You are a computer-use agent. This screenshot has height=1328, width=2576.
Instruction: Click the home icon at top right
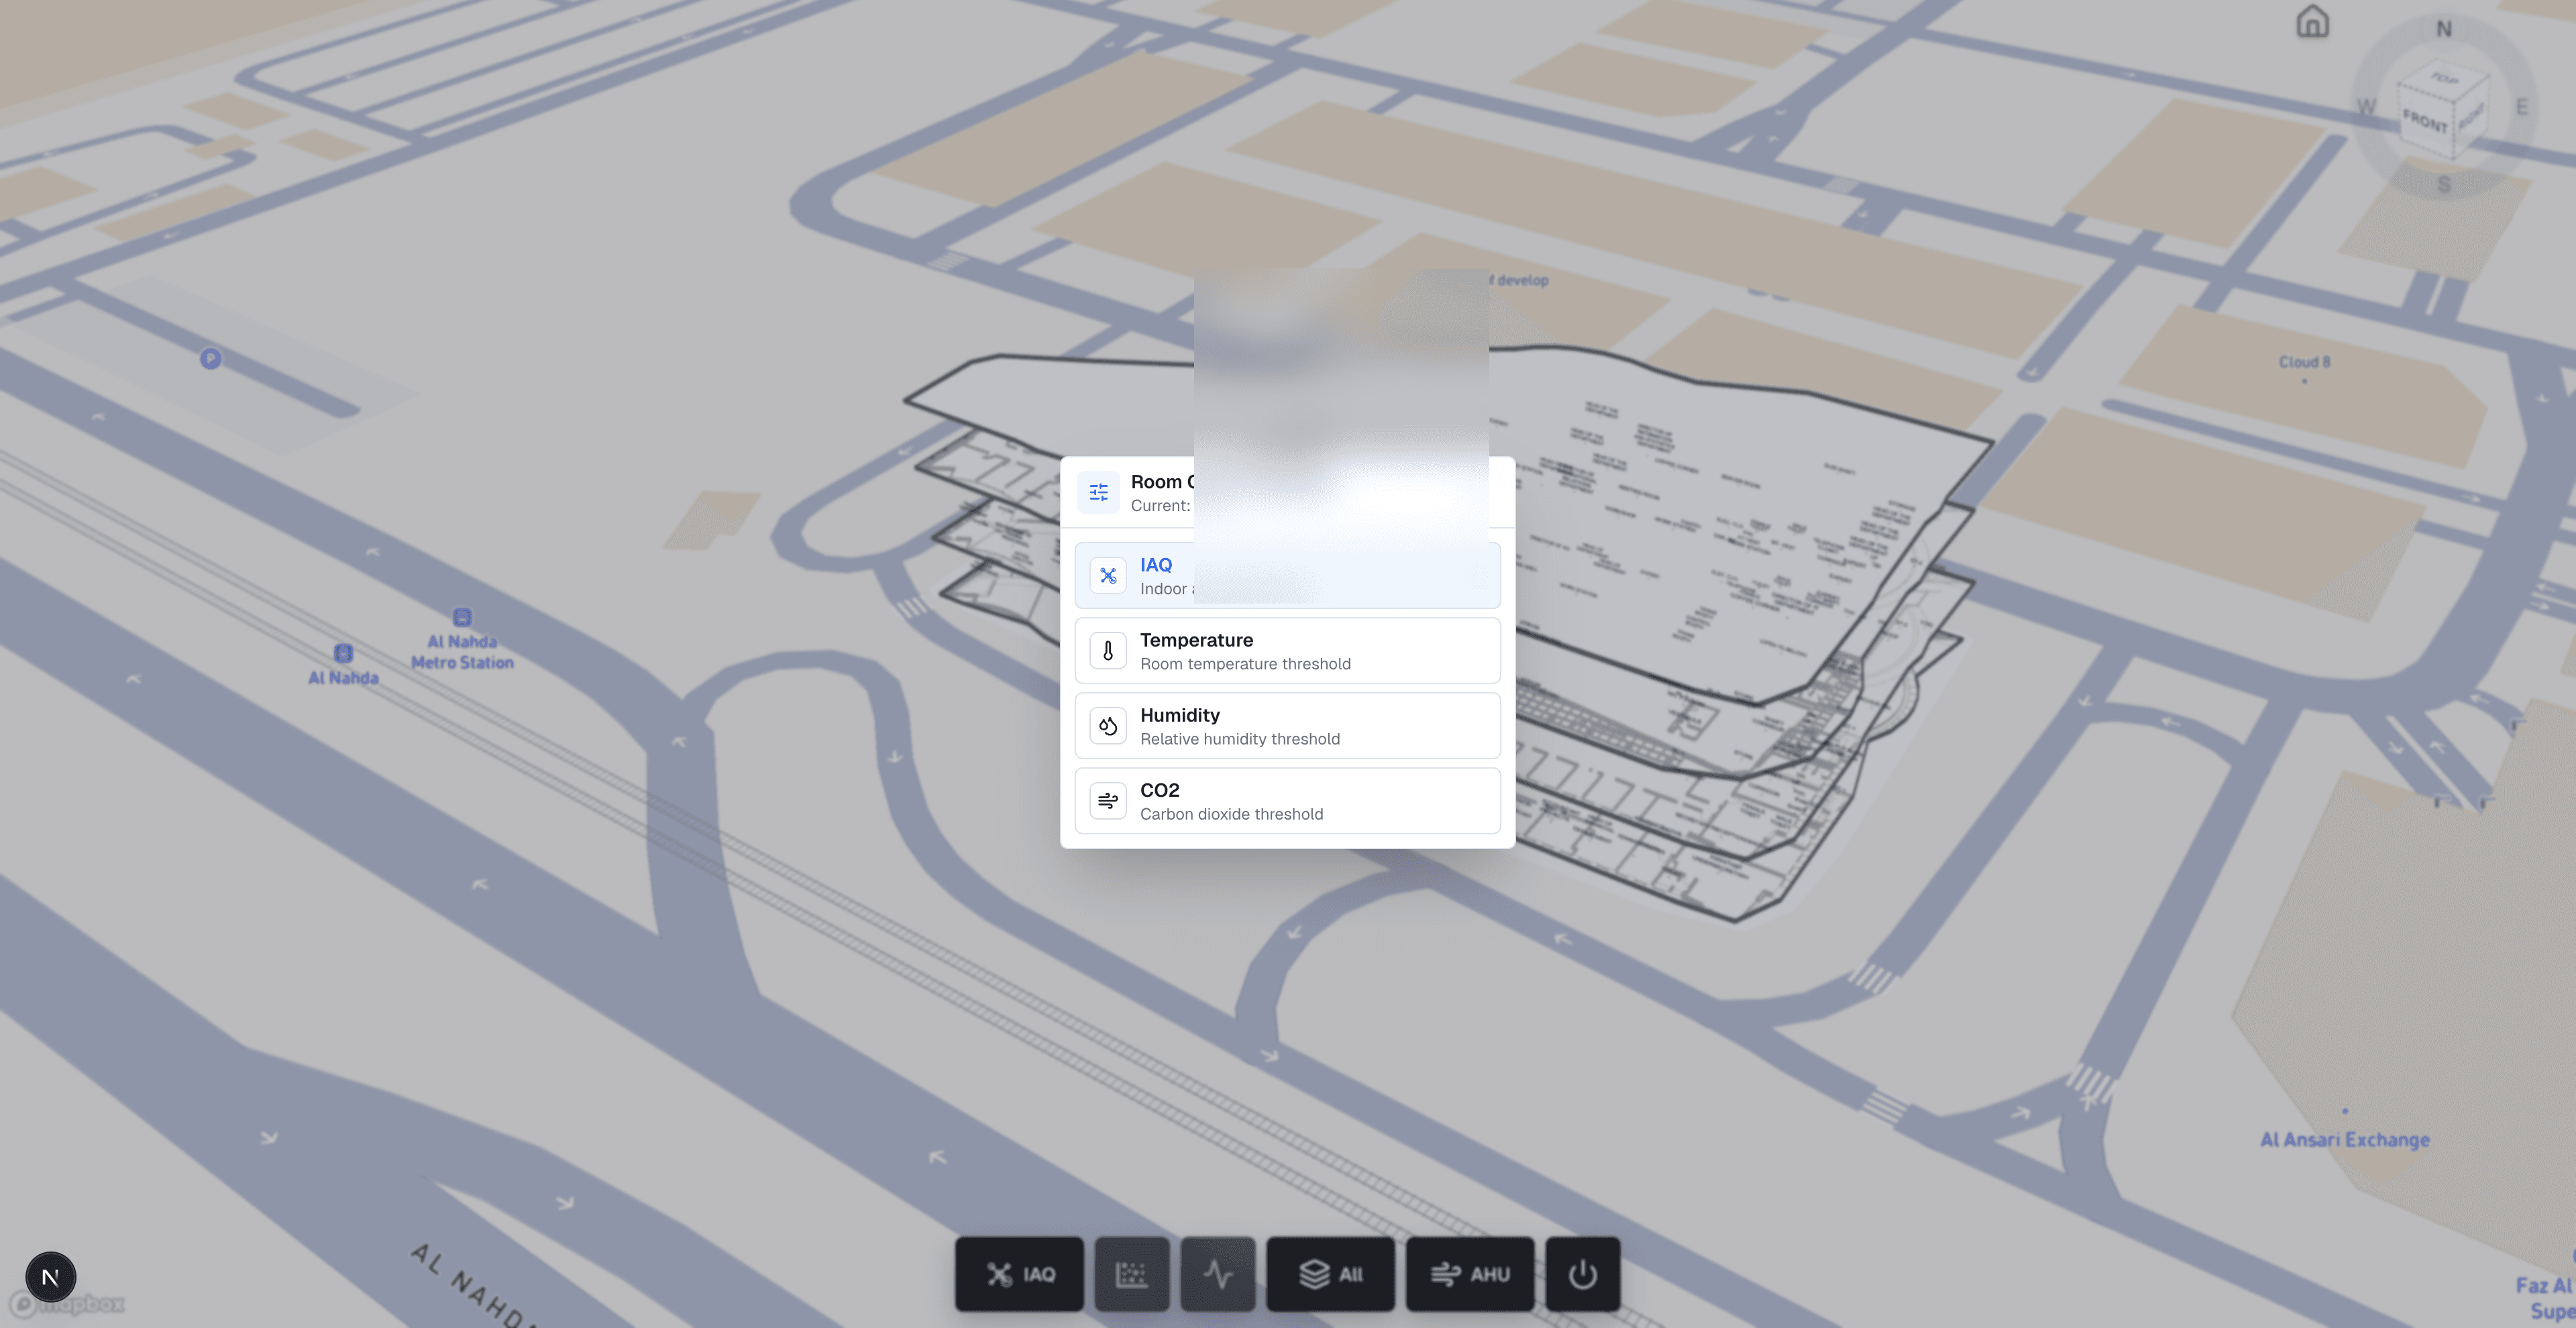click(x=2313, y=21)
